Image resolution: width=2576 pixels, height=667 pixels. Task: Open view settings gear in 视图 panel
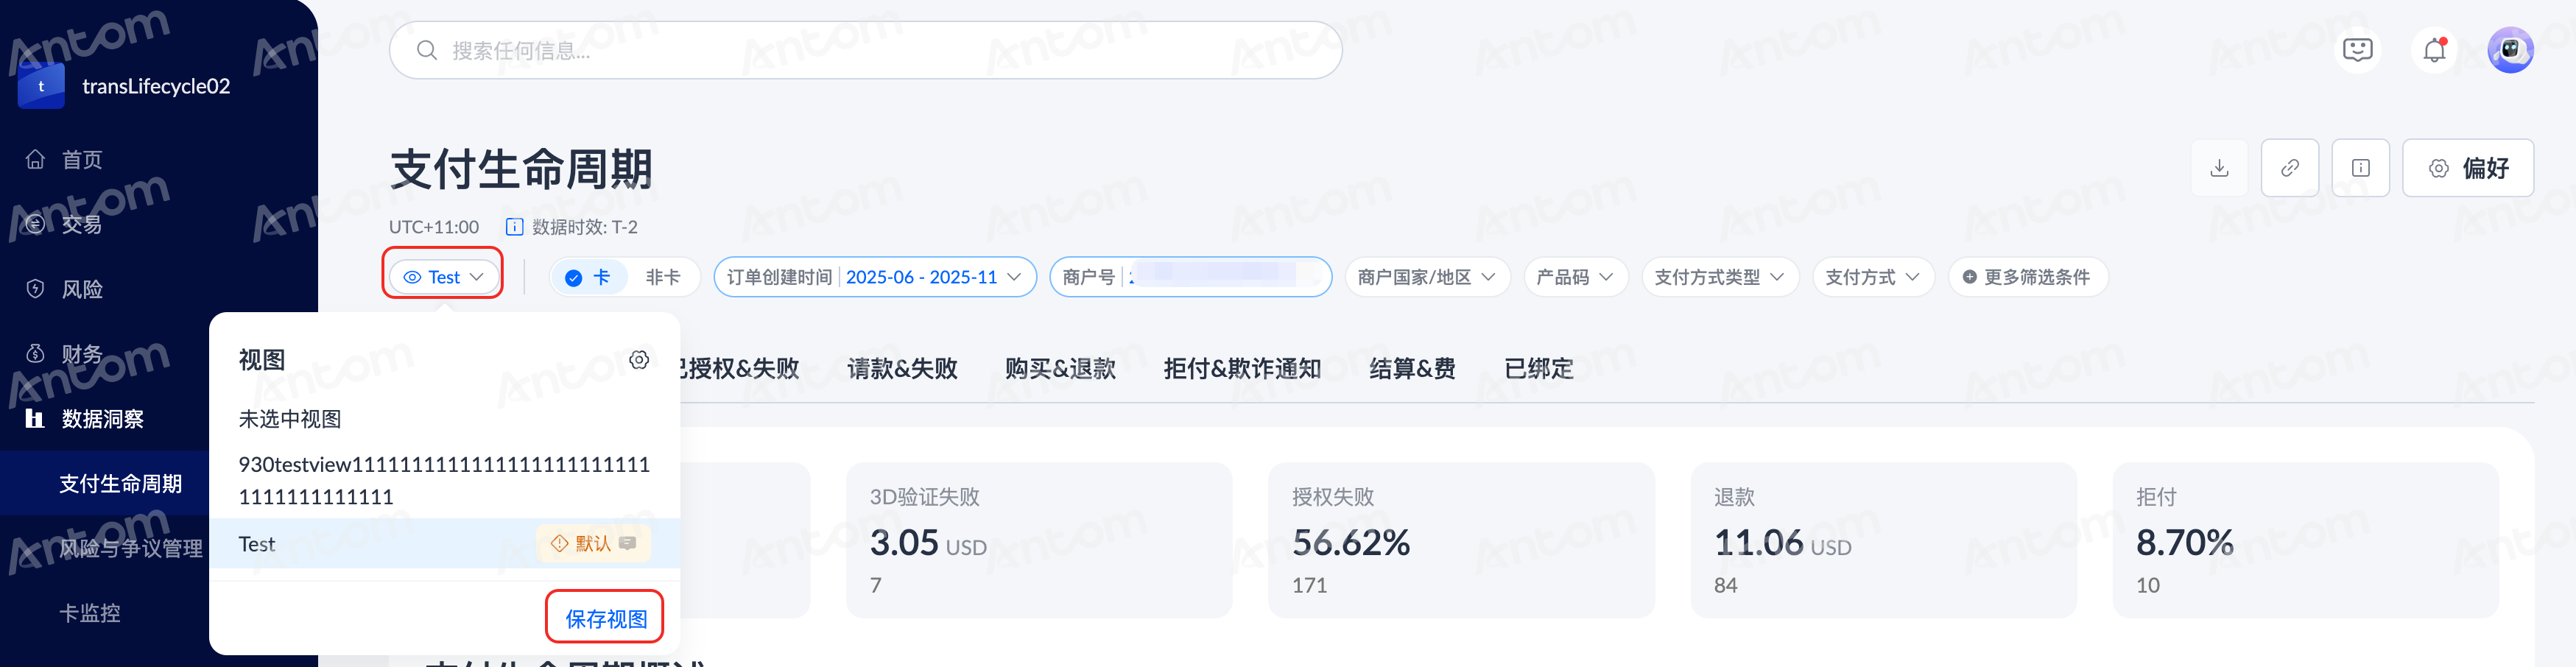tap(639, 360)
